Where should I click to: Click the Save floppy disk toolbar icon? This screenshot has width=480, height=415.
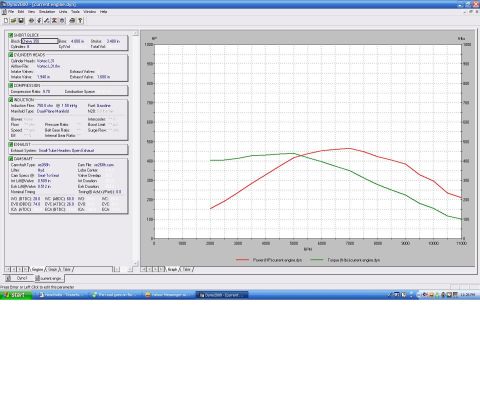21,21
